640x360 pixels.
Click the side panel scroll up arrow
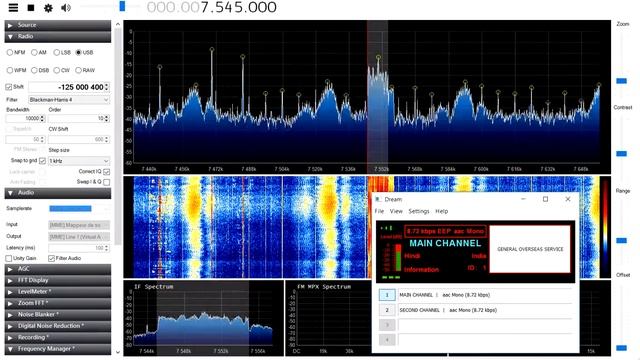[118, 24]
